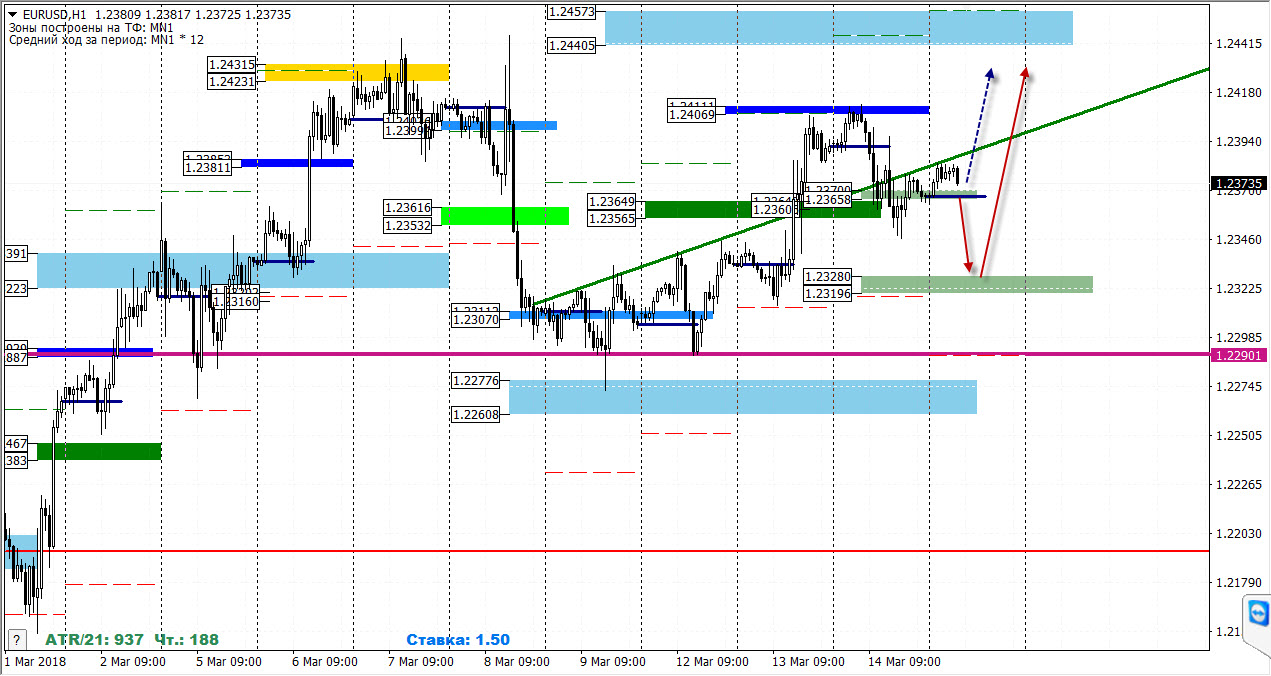Click the 1.23460 value on price axis
Screen dimensions: 1271x676
[x=1240, y=240]
